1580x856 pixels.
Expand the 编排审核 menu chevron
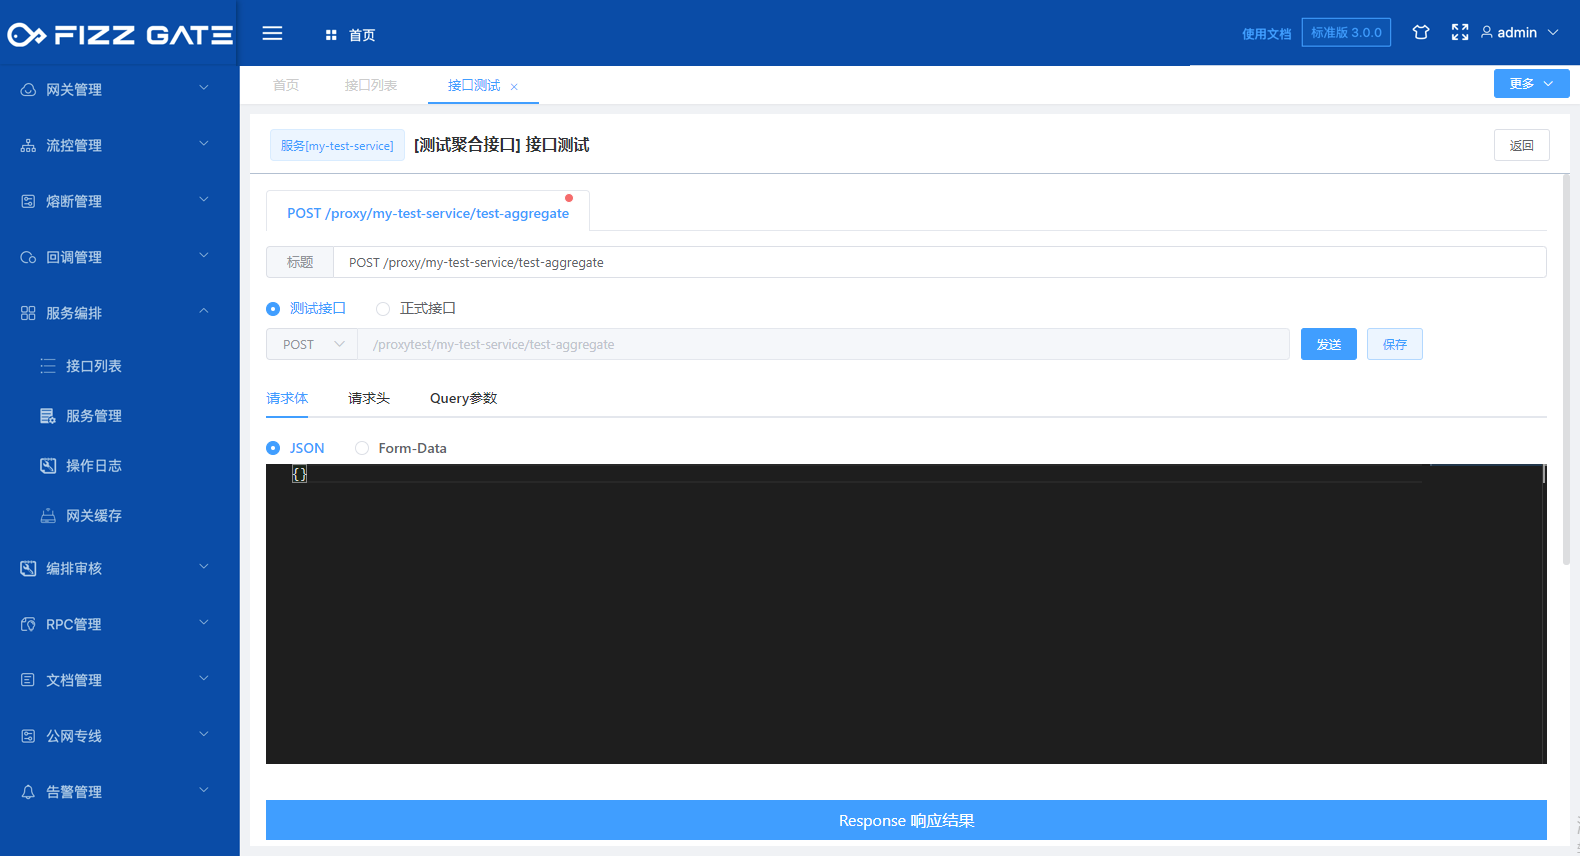click(204, 567)
